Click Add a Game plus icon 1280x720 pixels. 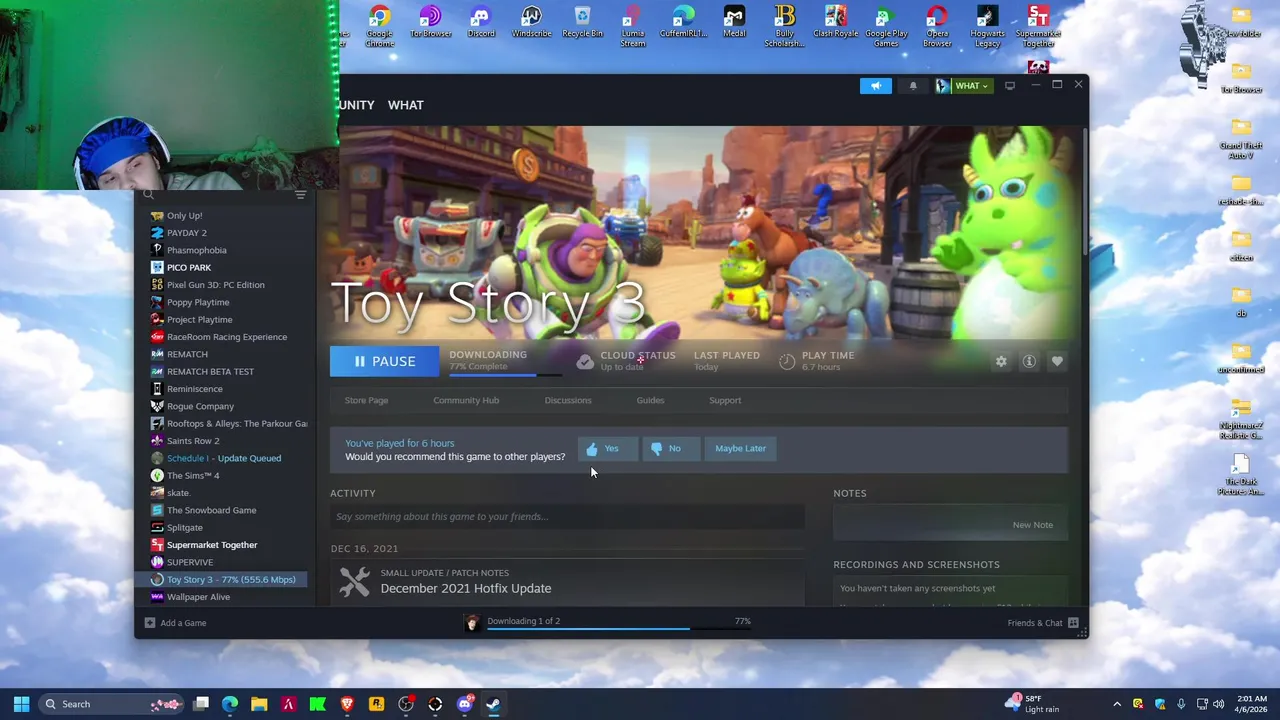150,623
